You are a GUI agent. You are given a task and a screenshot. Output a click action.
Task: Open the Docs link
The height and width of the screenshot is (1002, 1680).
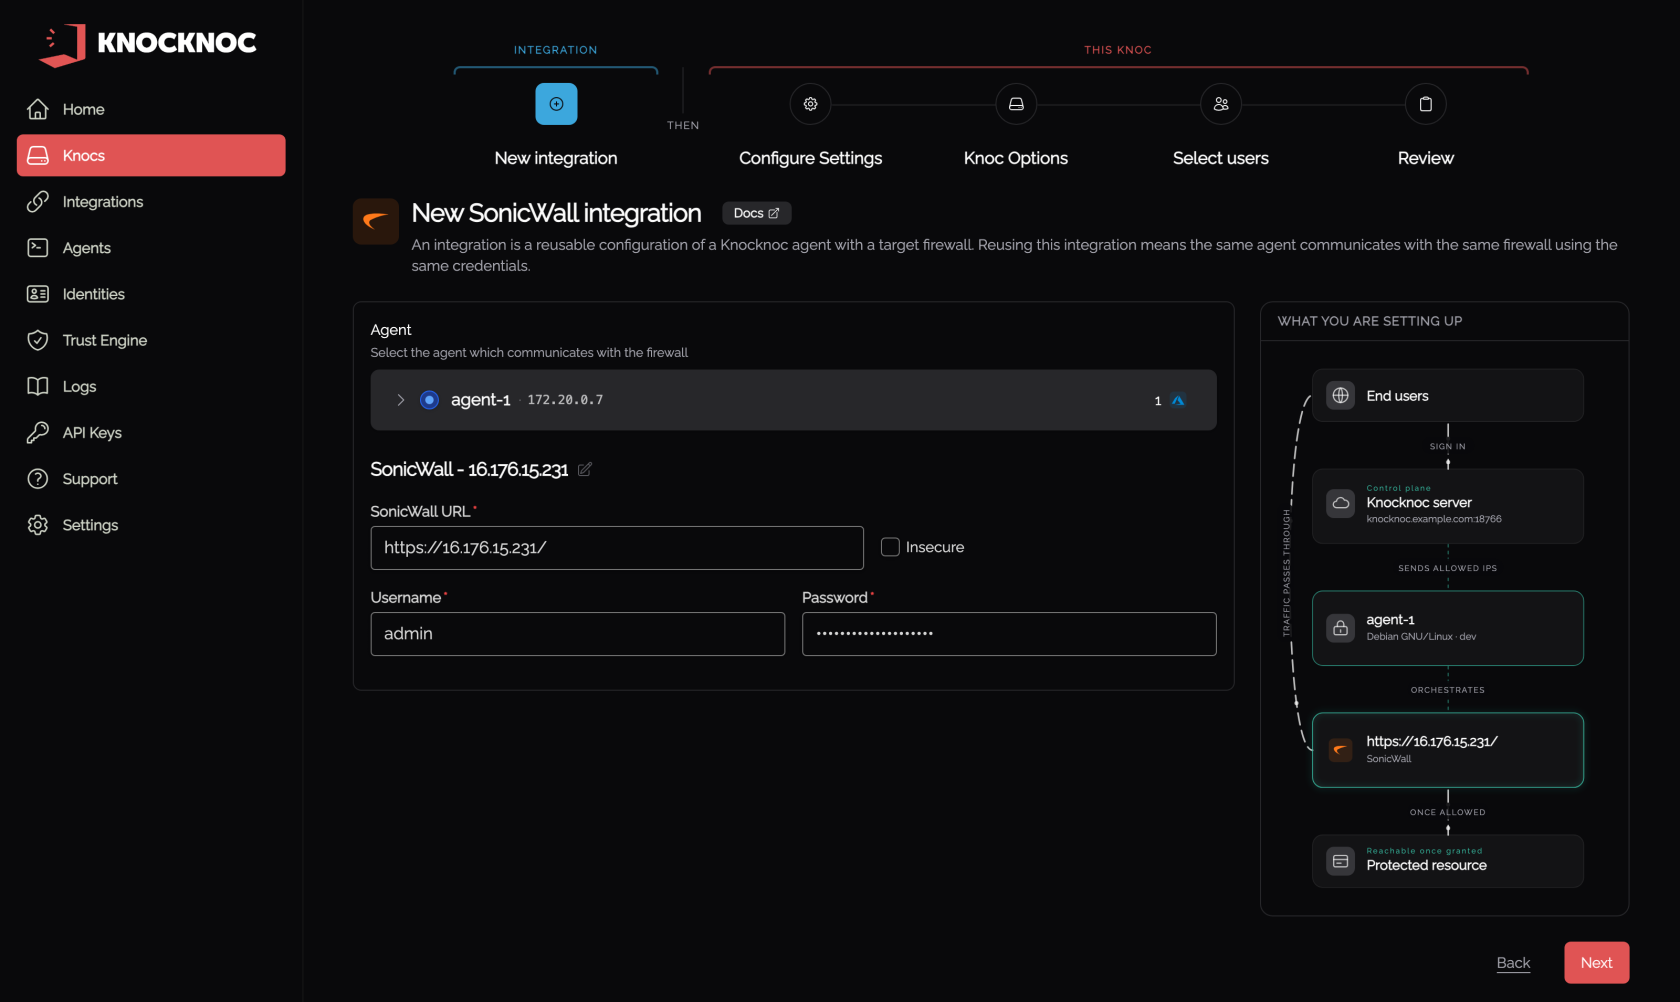[x=757, y=213]
